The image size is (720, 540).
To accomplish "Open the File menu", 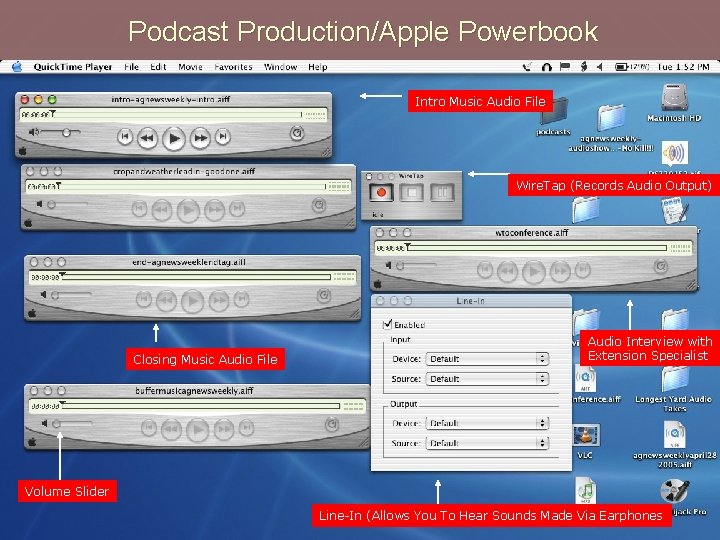I will pos(131,67).
